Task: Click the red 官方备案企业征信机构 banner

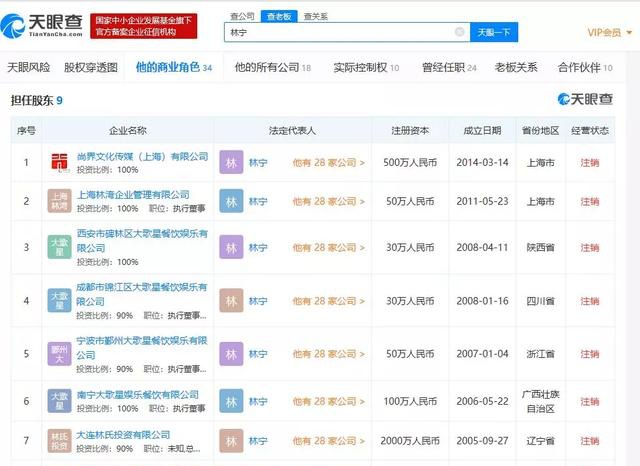Action: [x=143, y=26]
